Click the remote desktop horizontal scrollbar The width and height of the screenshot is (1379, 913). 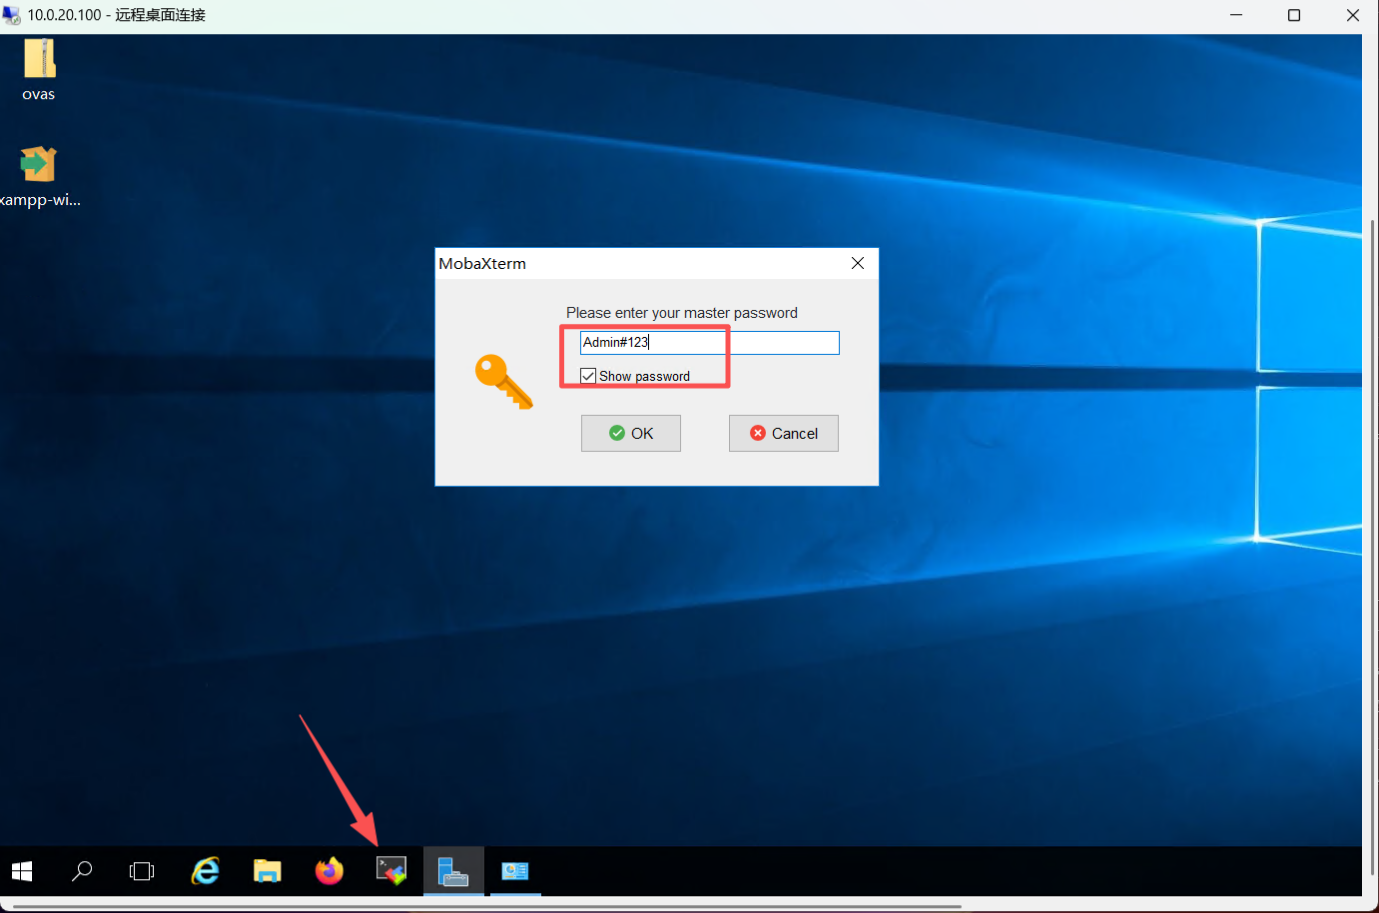(x=487, y=907)
